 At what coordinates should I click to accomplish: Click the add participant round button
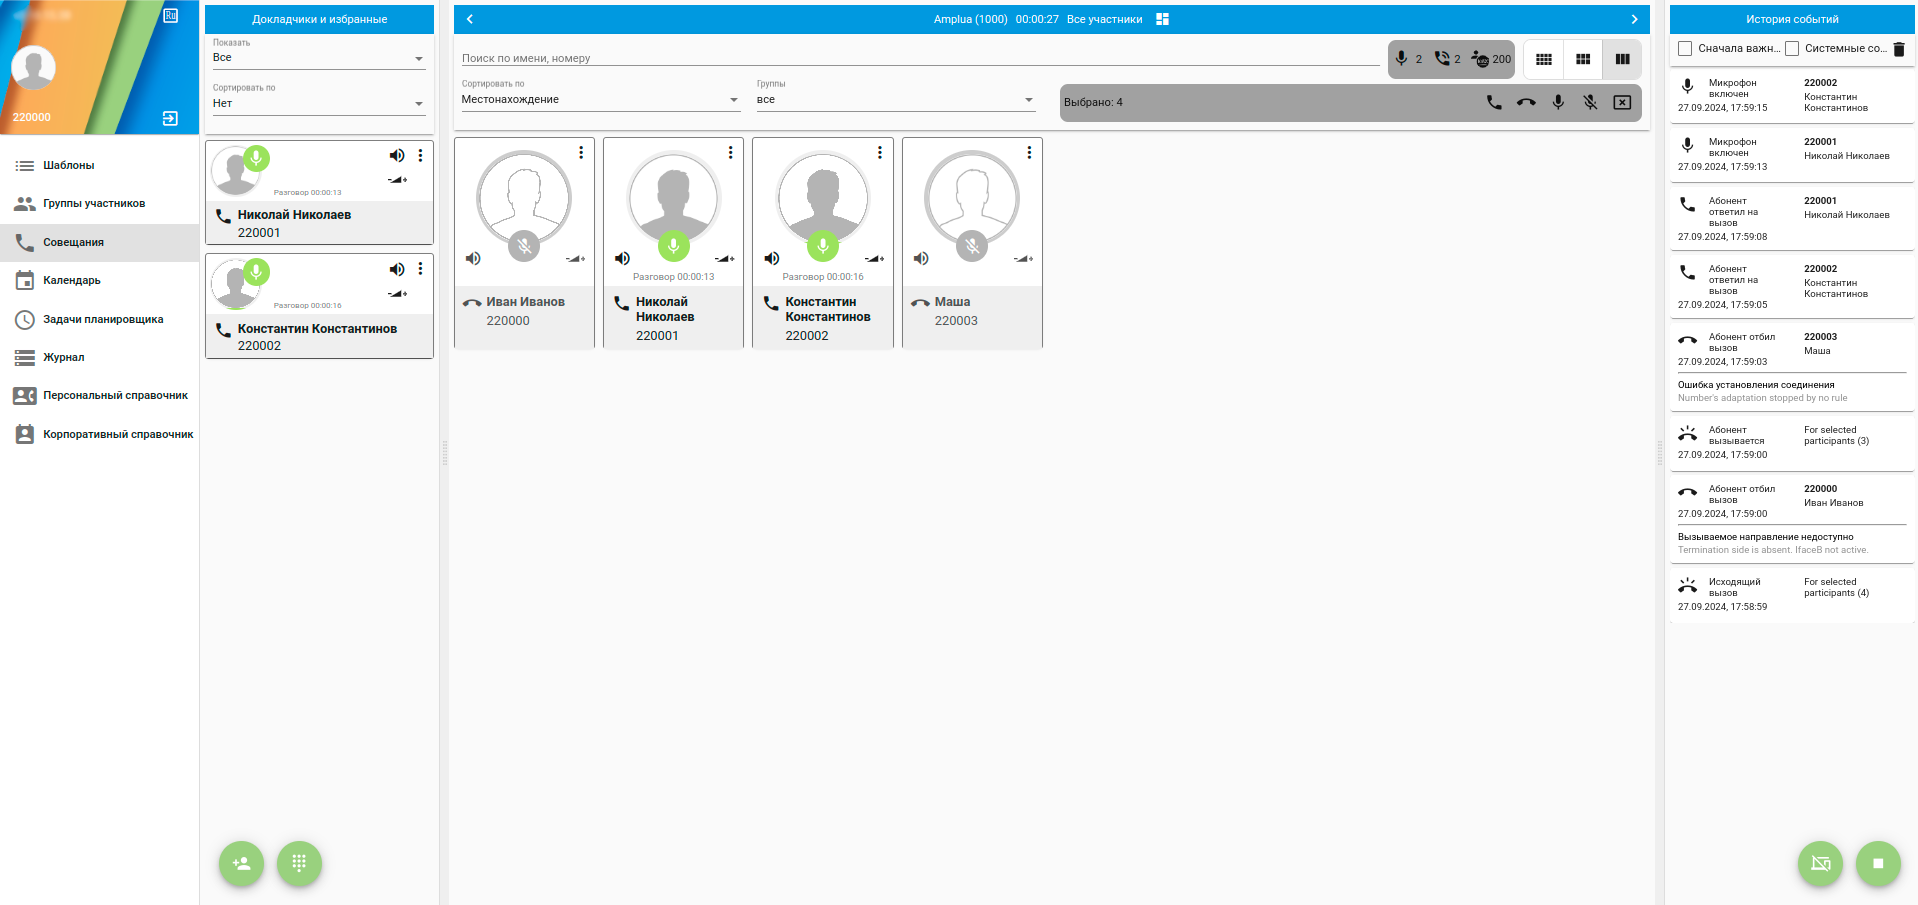click(241, 863)
